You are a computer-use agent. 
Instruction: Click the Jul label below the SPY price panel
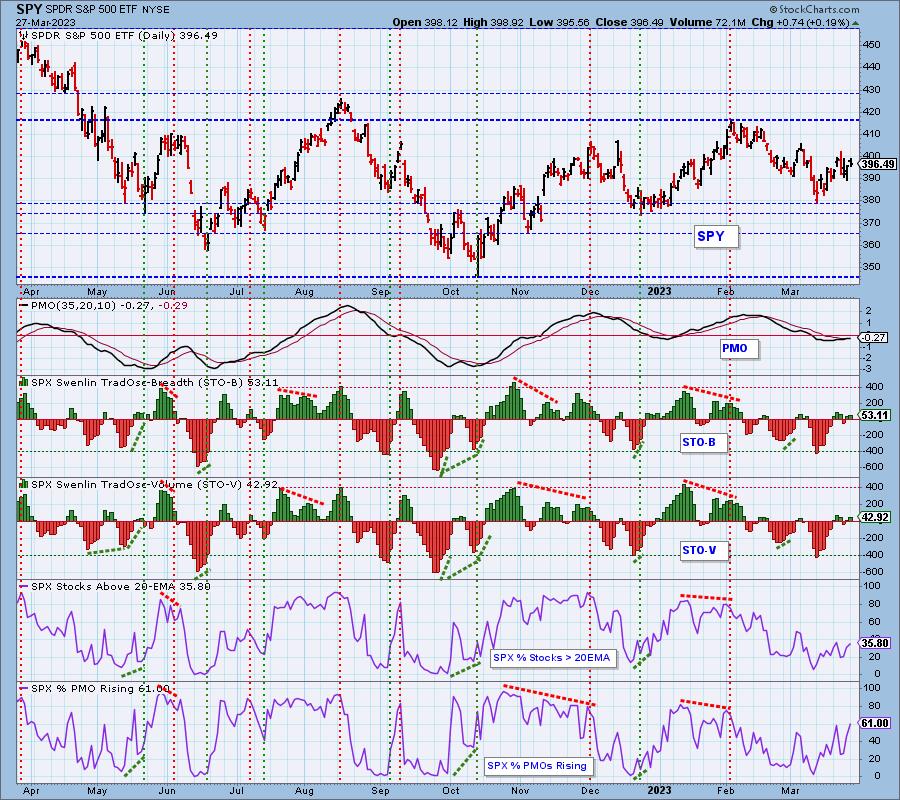click(x=236, y=292)
